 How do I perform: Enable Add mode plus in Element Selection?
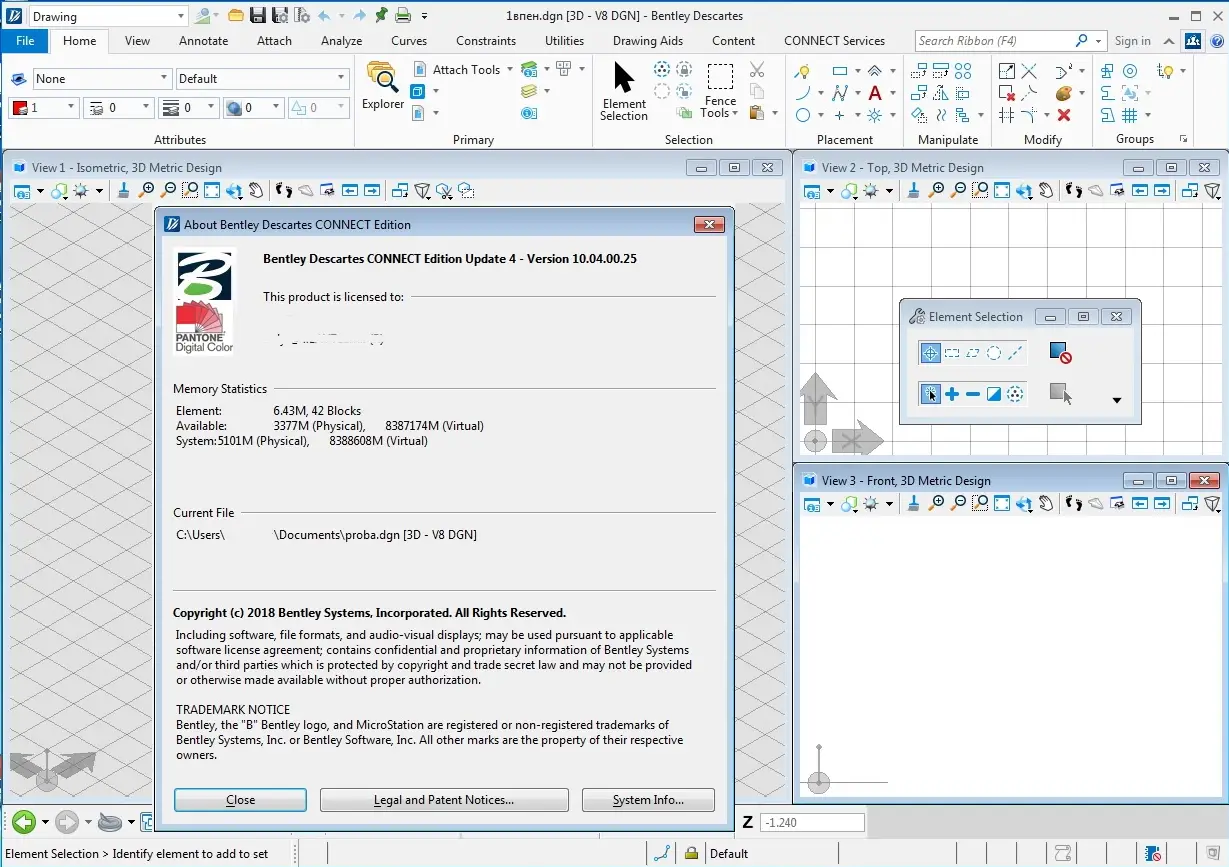click(952, 394)
